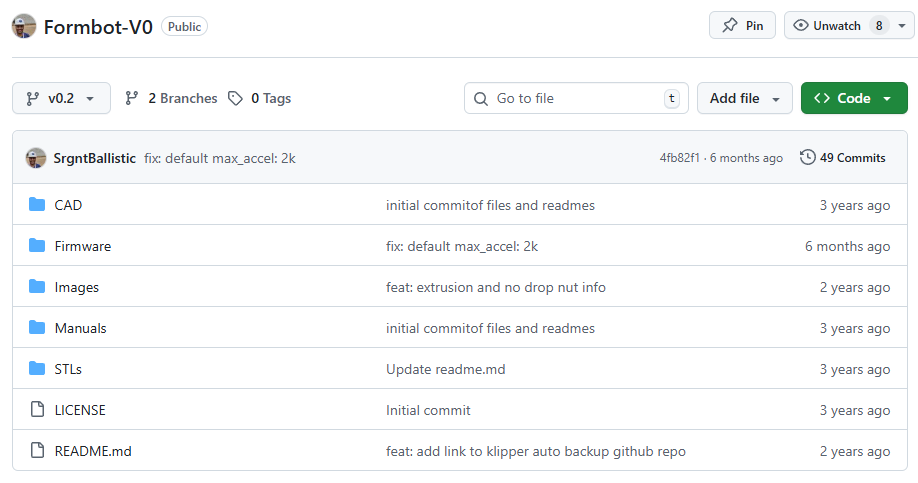Focus the Go to file search field
The height and width of the screenshot is (483, 918).
[576, 98]
